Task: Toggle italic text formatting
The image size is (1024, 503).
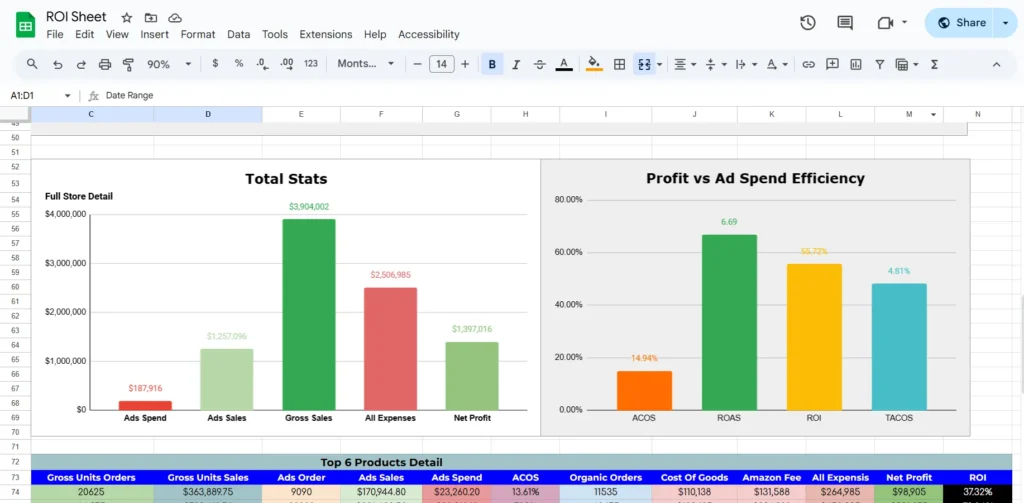Action: pyautogui.click(x=516, y=64)
